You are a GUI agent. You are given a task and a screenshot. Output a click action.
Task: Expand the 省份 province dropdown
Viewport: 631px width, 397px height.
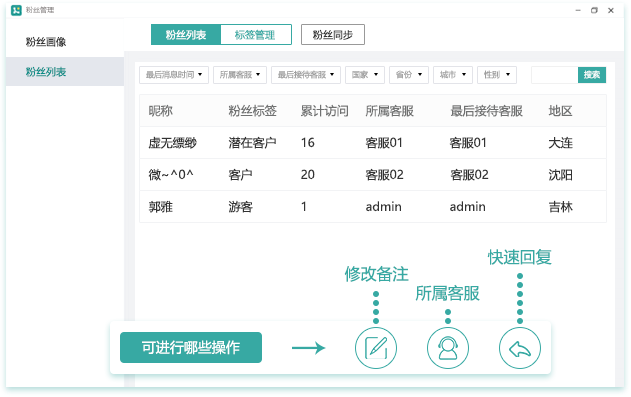click(408, 75)
